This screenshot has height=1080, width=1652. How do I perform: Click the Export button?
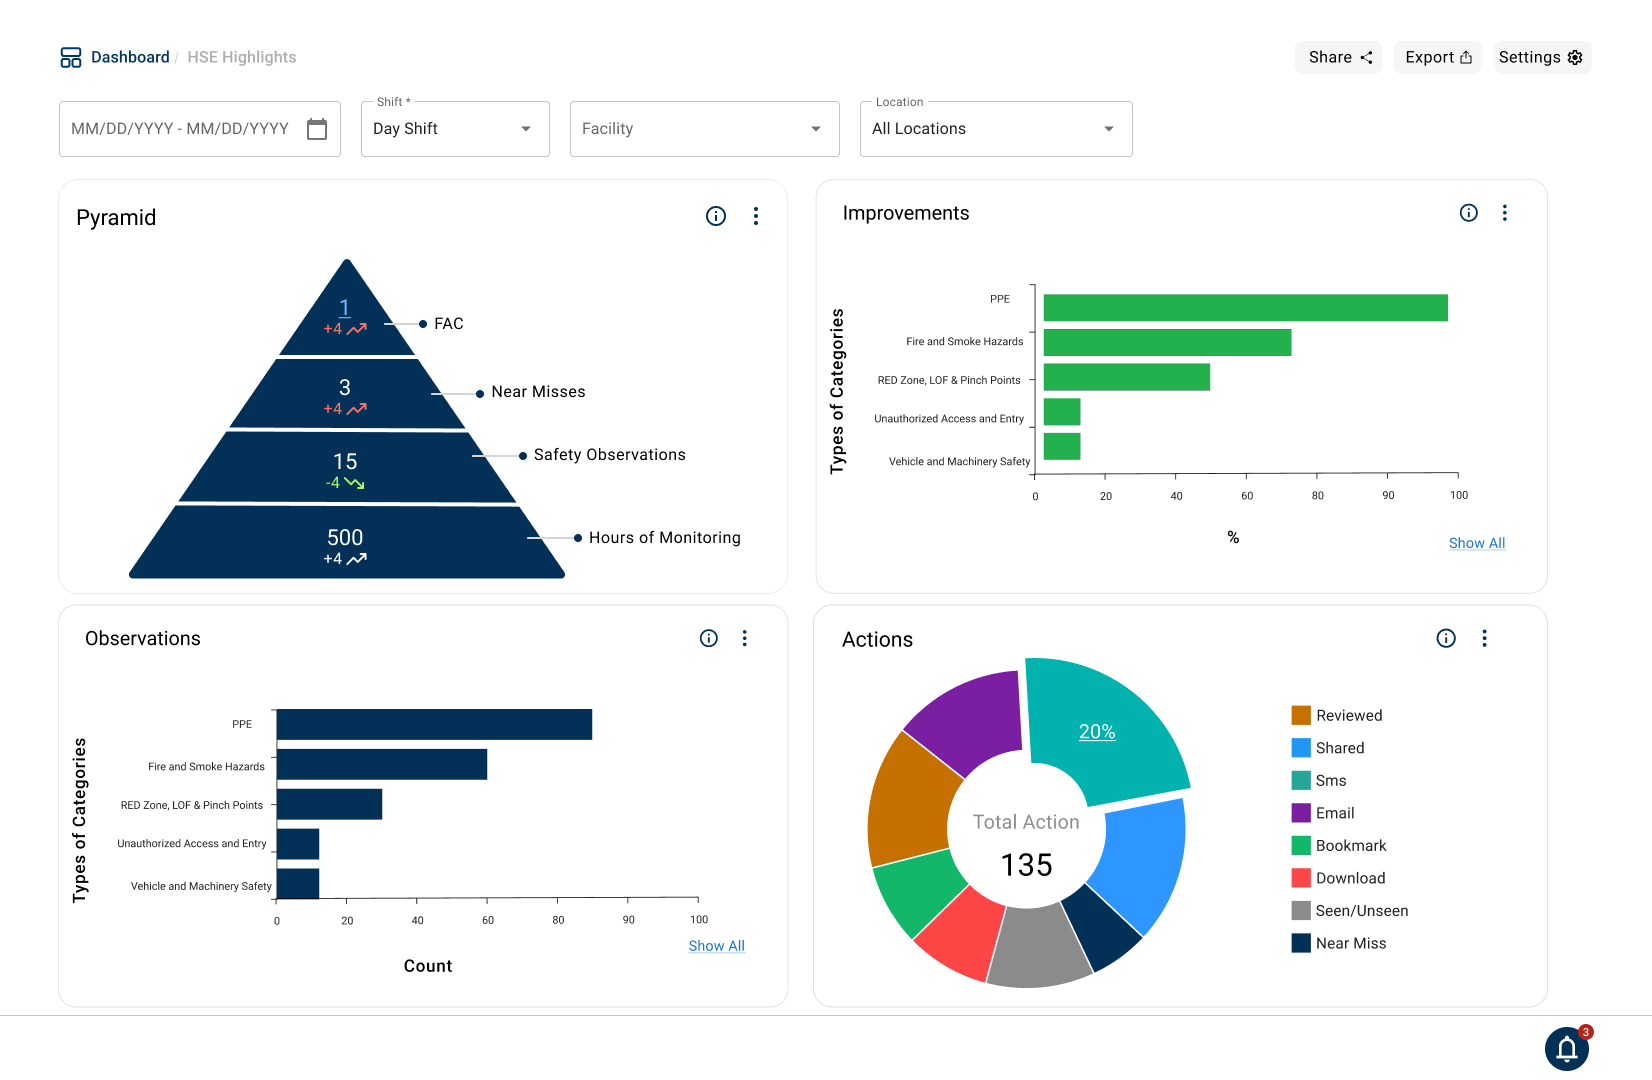tap(1438, 57)
